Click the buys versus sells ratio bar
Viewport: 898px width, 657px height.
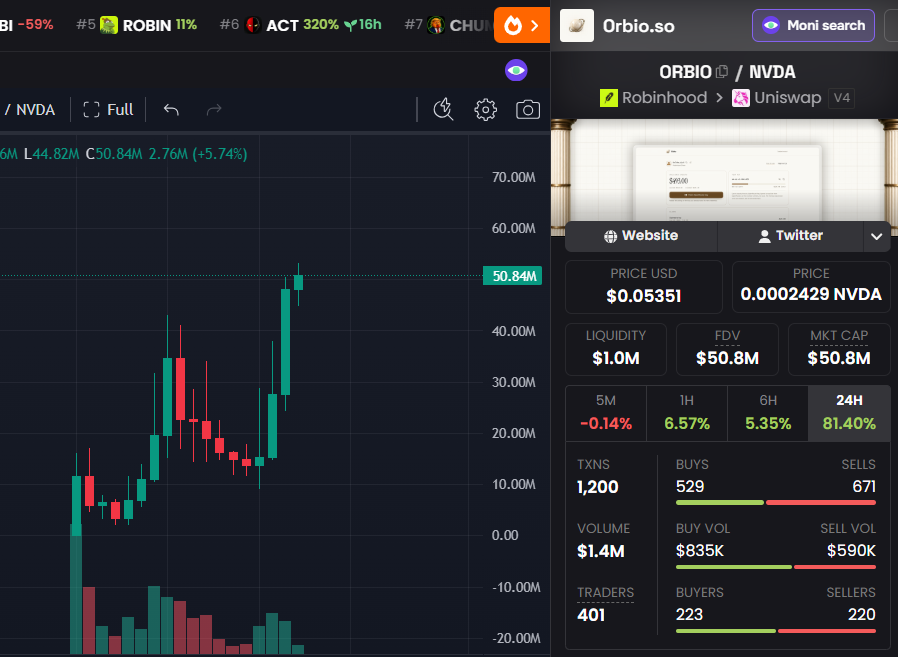(x=775, y=502)
